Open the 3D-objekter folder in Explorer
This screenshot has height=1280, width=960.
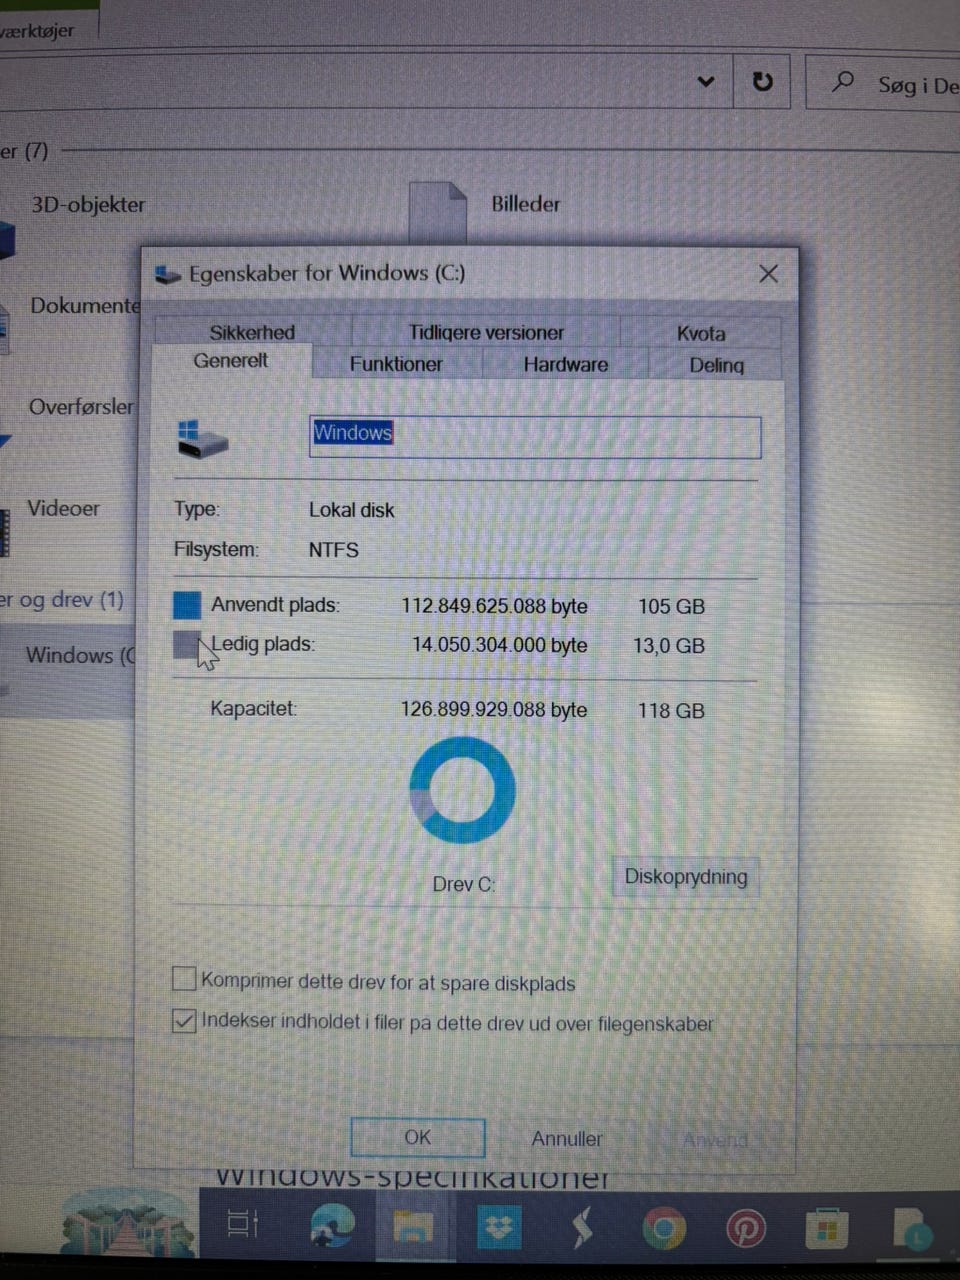pyautogui.click(x=88, y=205)
